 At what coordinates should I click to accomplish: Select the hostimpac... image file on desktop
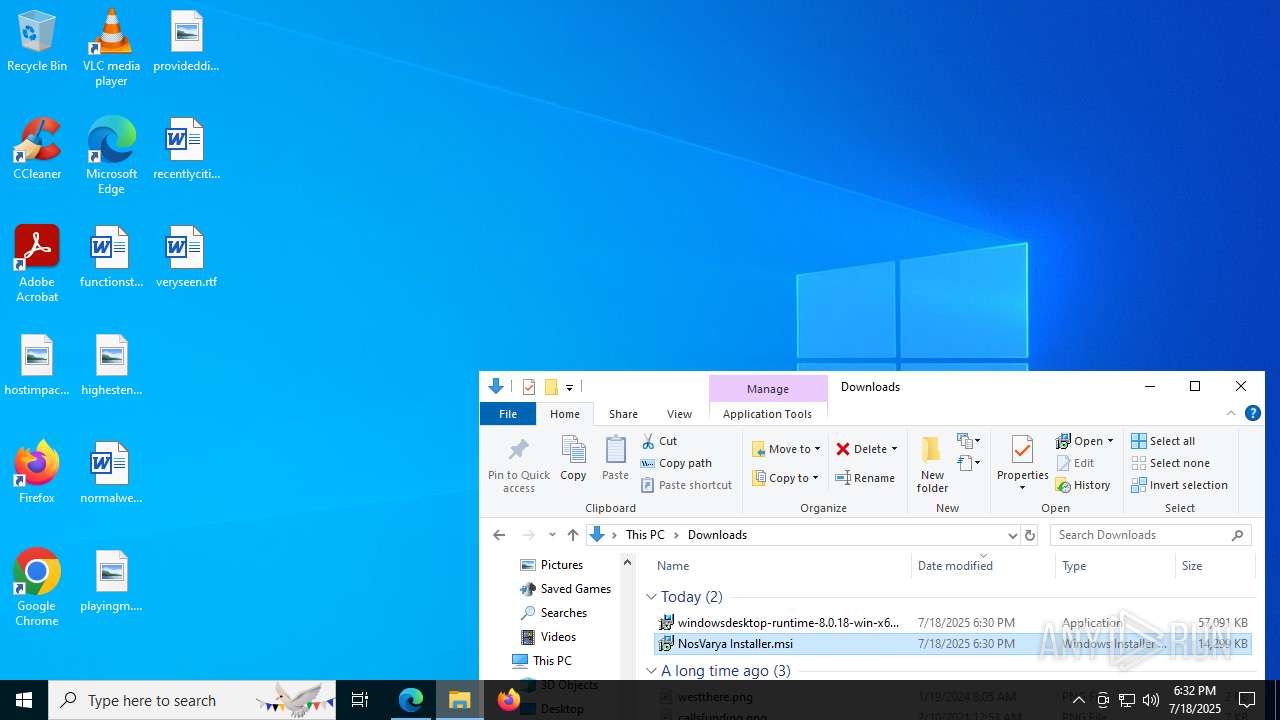point(37,366)
